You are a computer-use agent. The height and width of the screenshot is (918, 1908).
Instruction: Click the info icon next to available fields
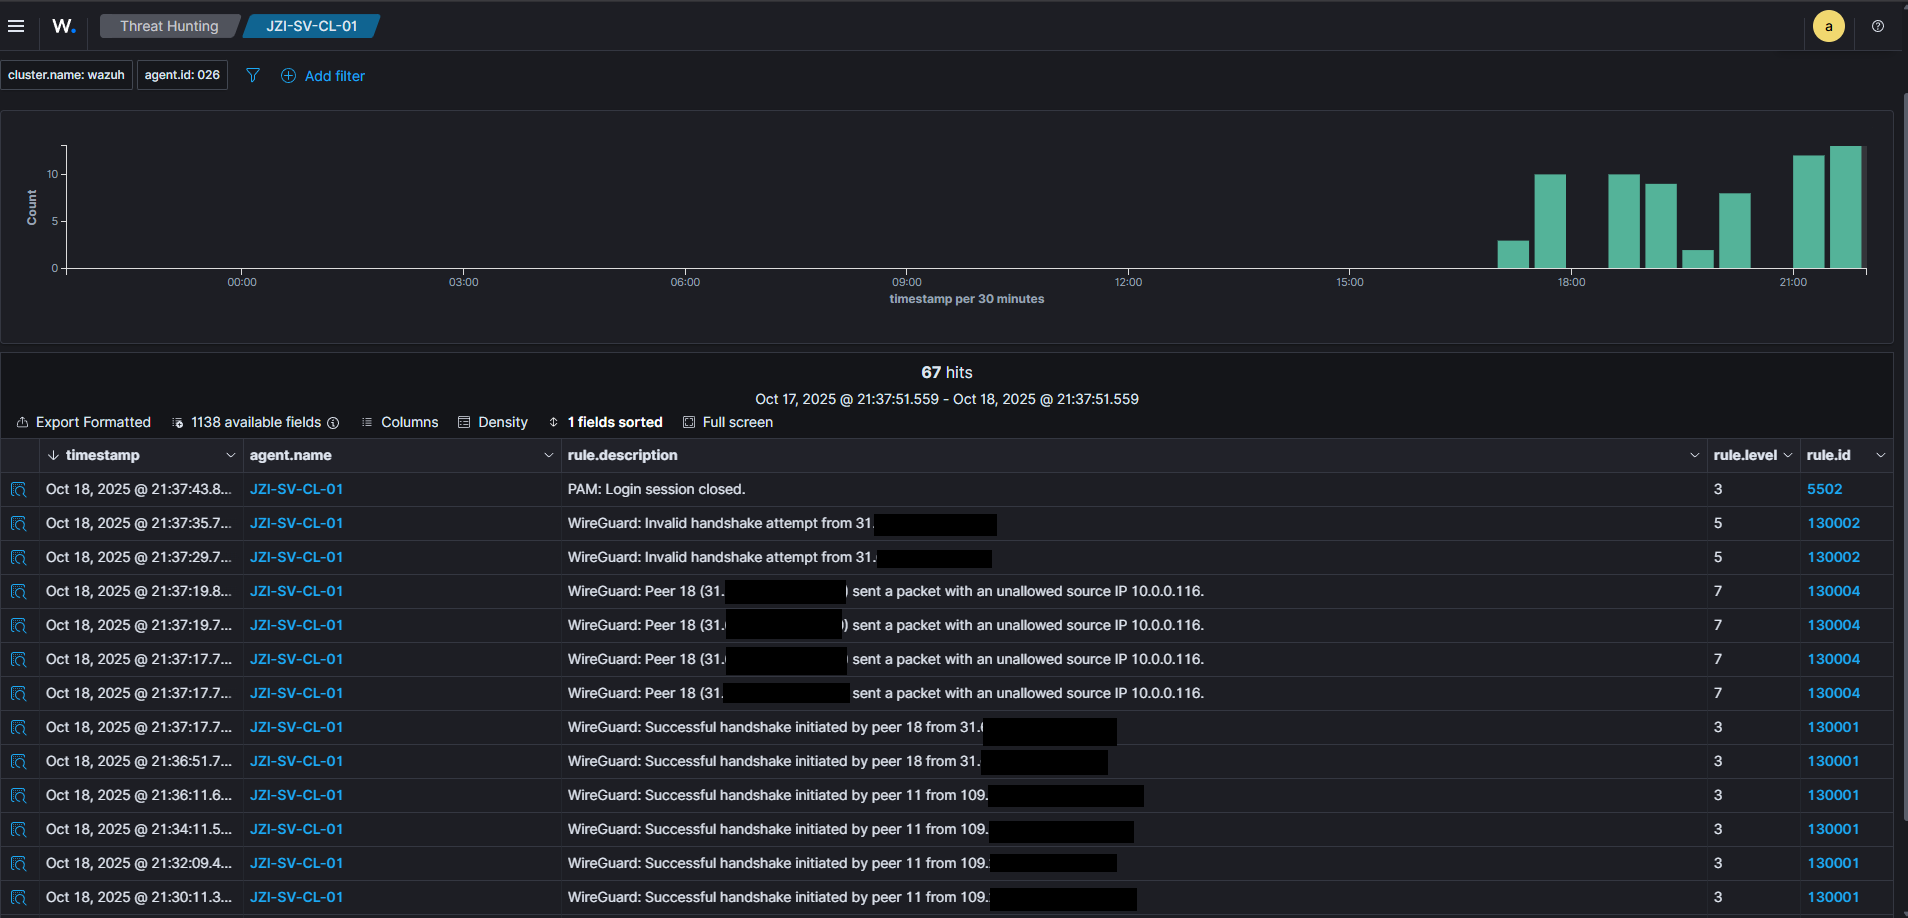point(333,422)
